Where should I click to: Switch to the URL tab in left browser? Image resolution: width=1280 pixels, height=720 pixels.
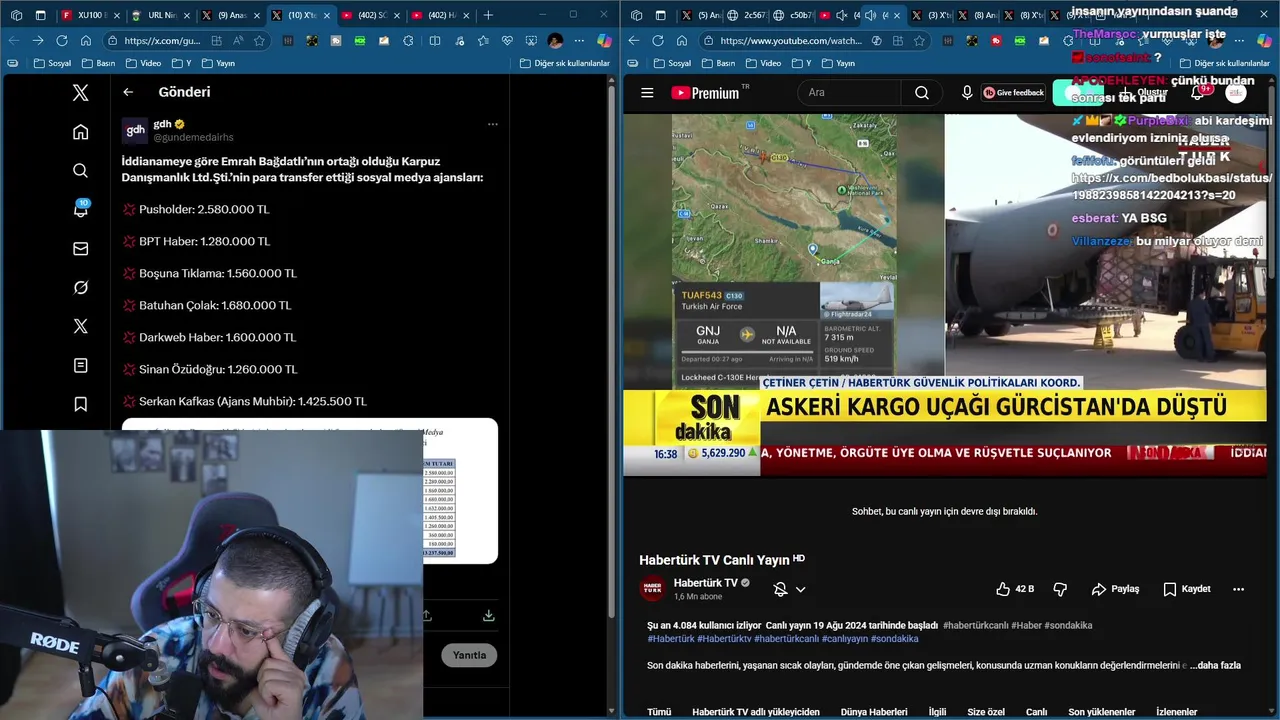click(160, 15)
